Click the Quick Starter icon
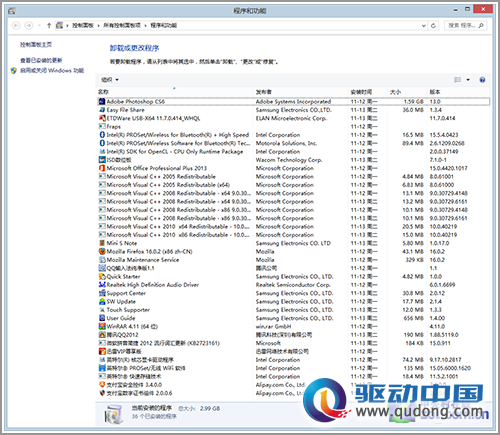This screenshot has height=435, width=500. pos(102,276)
